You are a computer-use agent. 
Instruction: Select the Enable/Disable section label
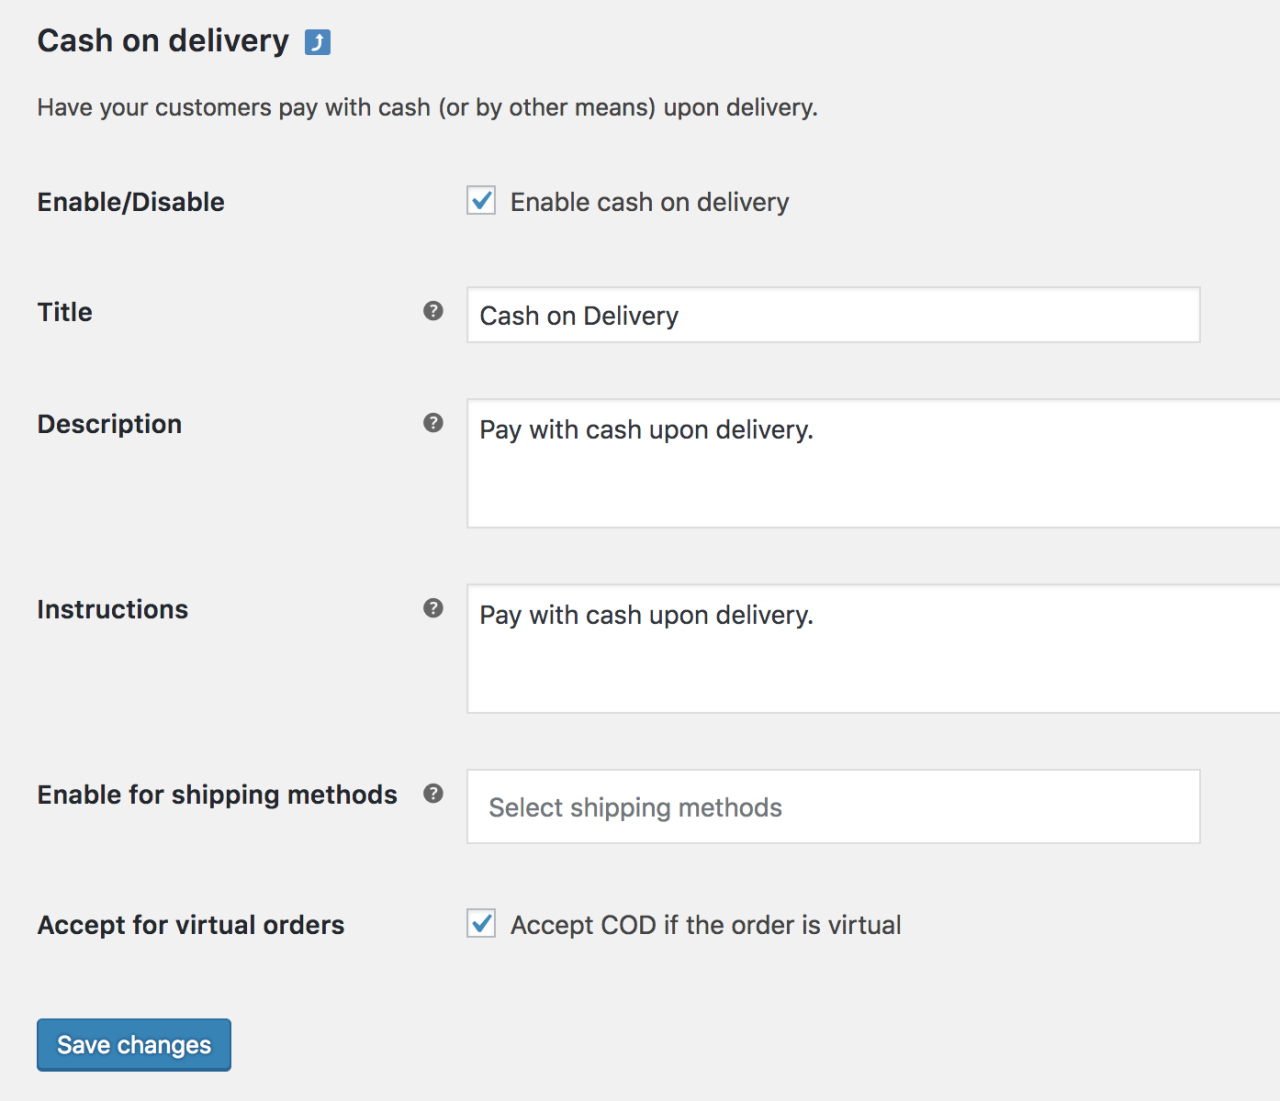(x=130, y=201)
